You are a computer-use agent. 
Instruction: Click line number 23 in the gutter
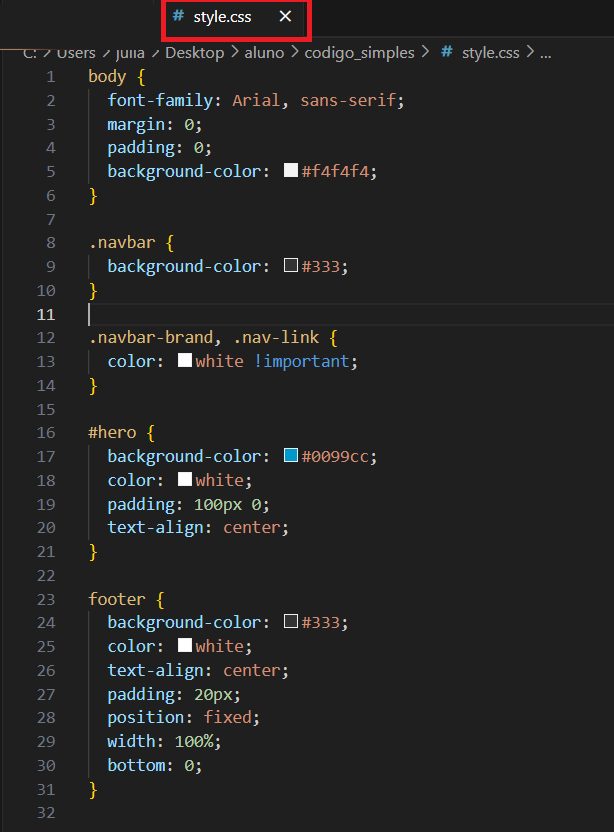click(46, 599)
